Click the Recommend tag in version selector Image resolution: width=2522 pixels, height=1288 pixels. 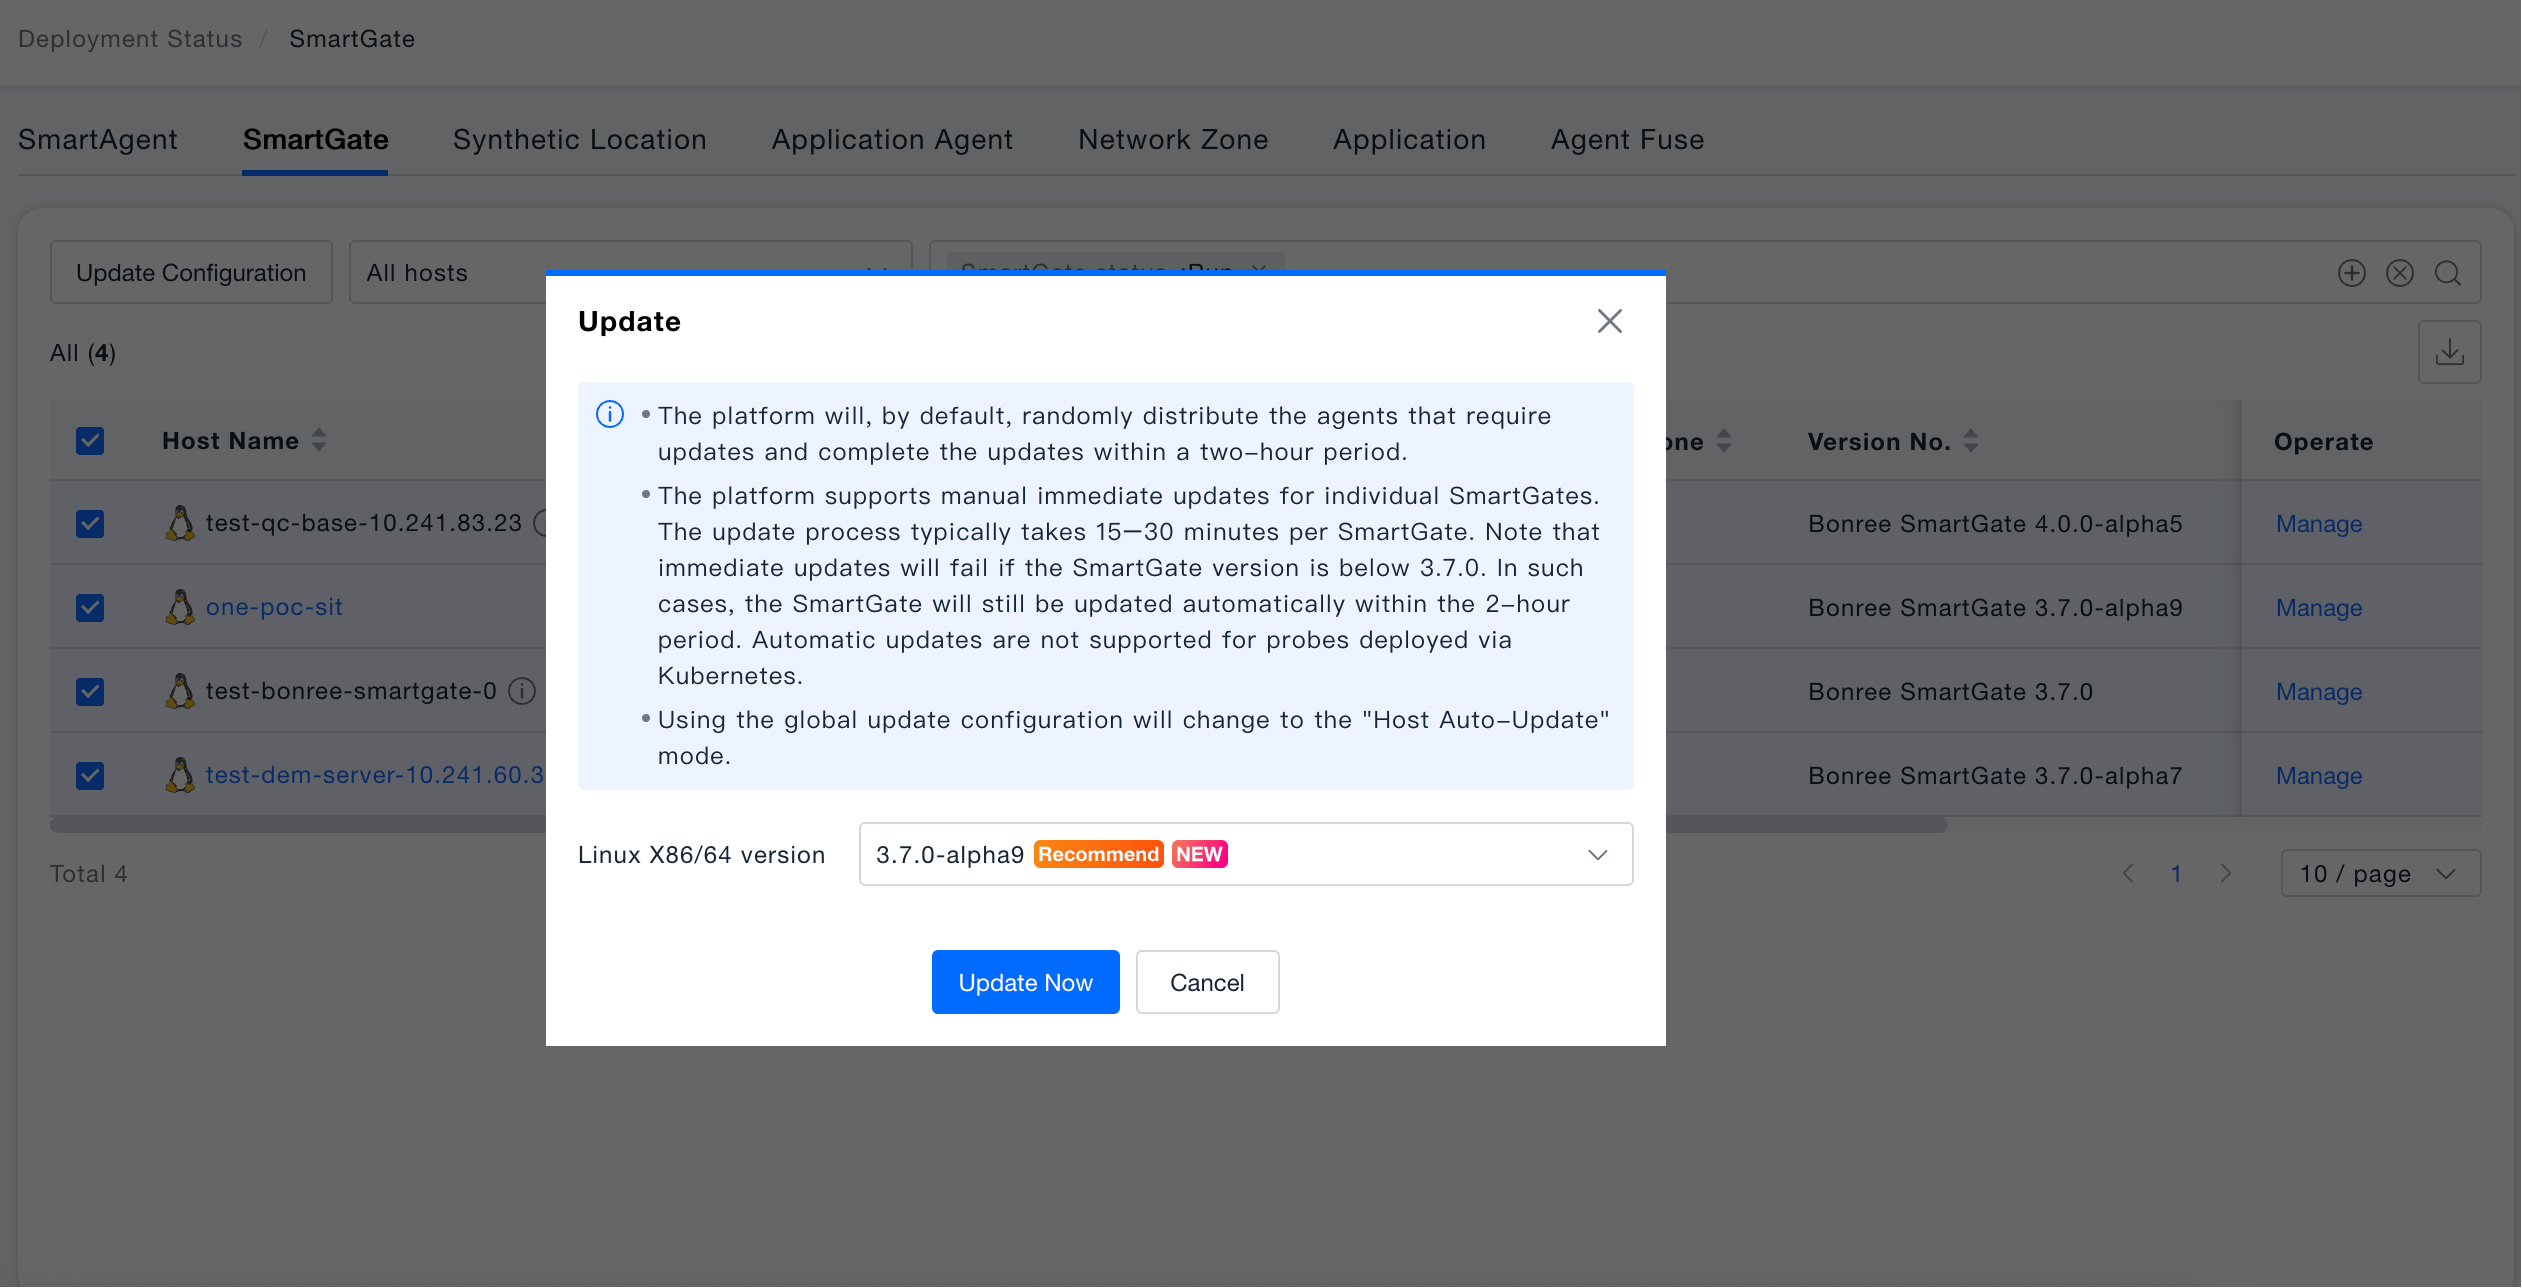coord(1098,854)
